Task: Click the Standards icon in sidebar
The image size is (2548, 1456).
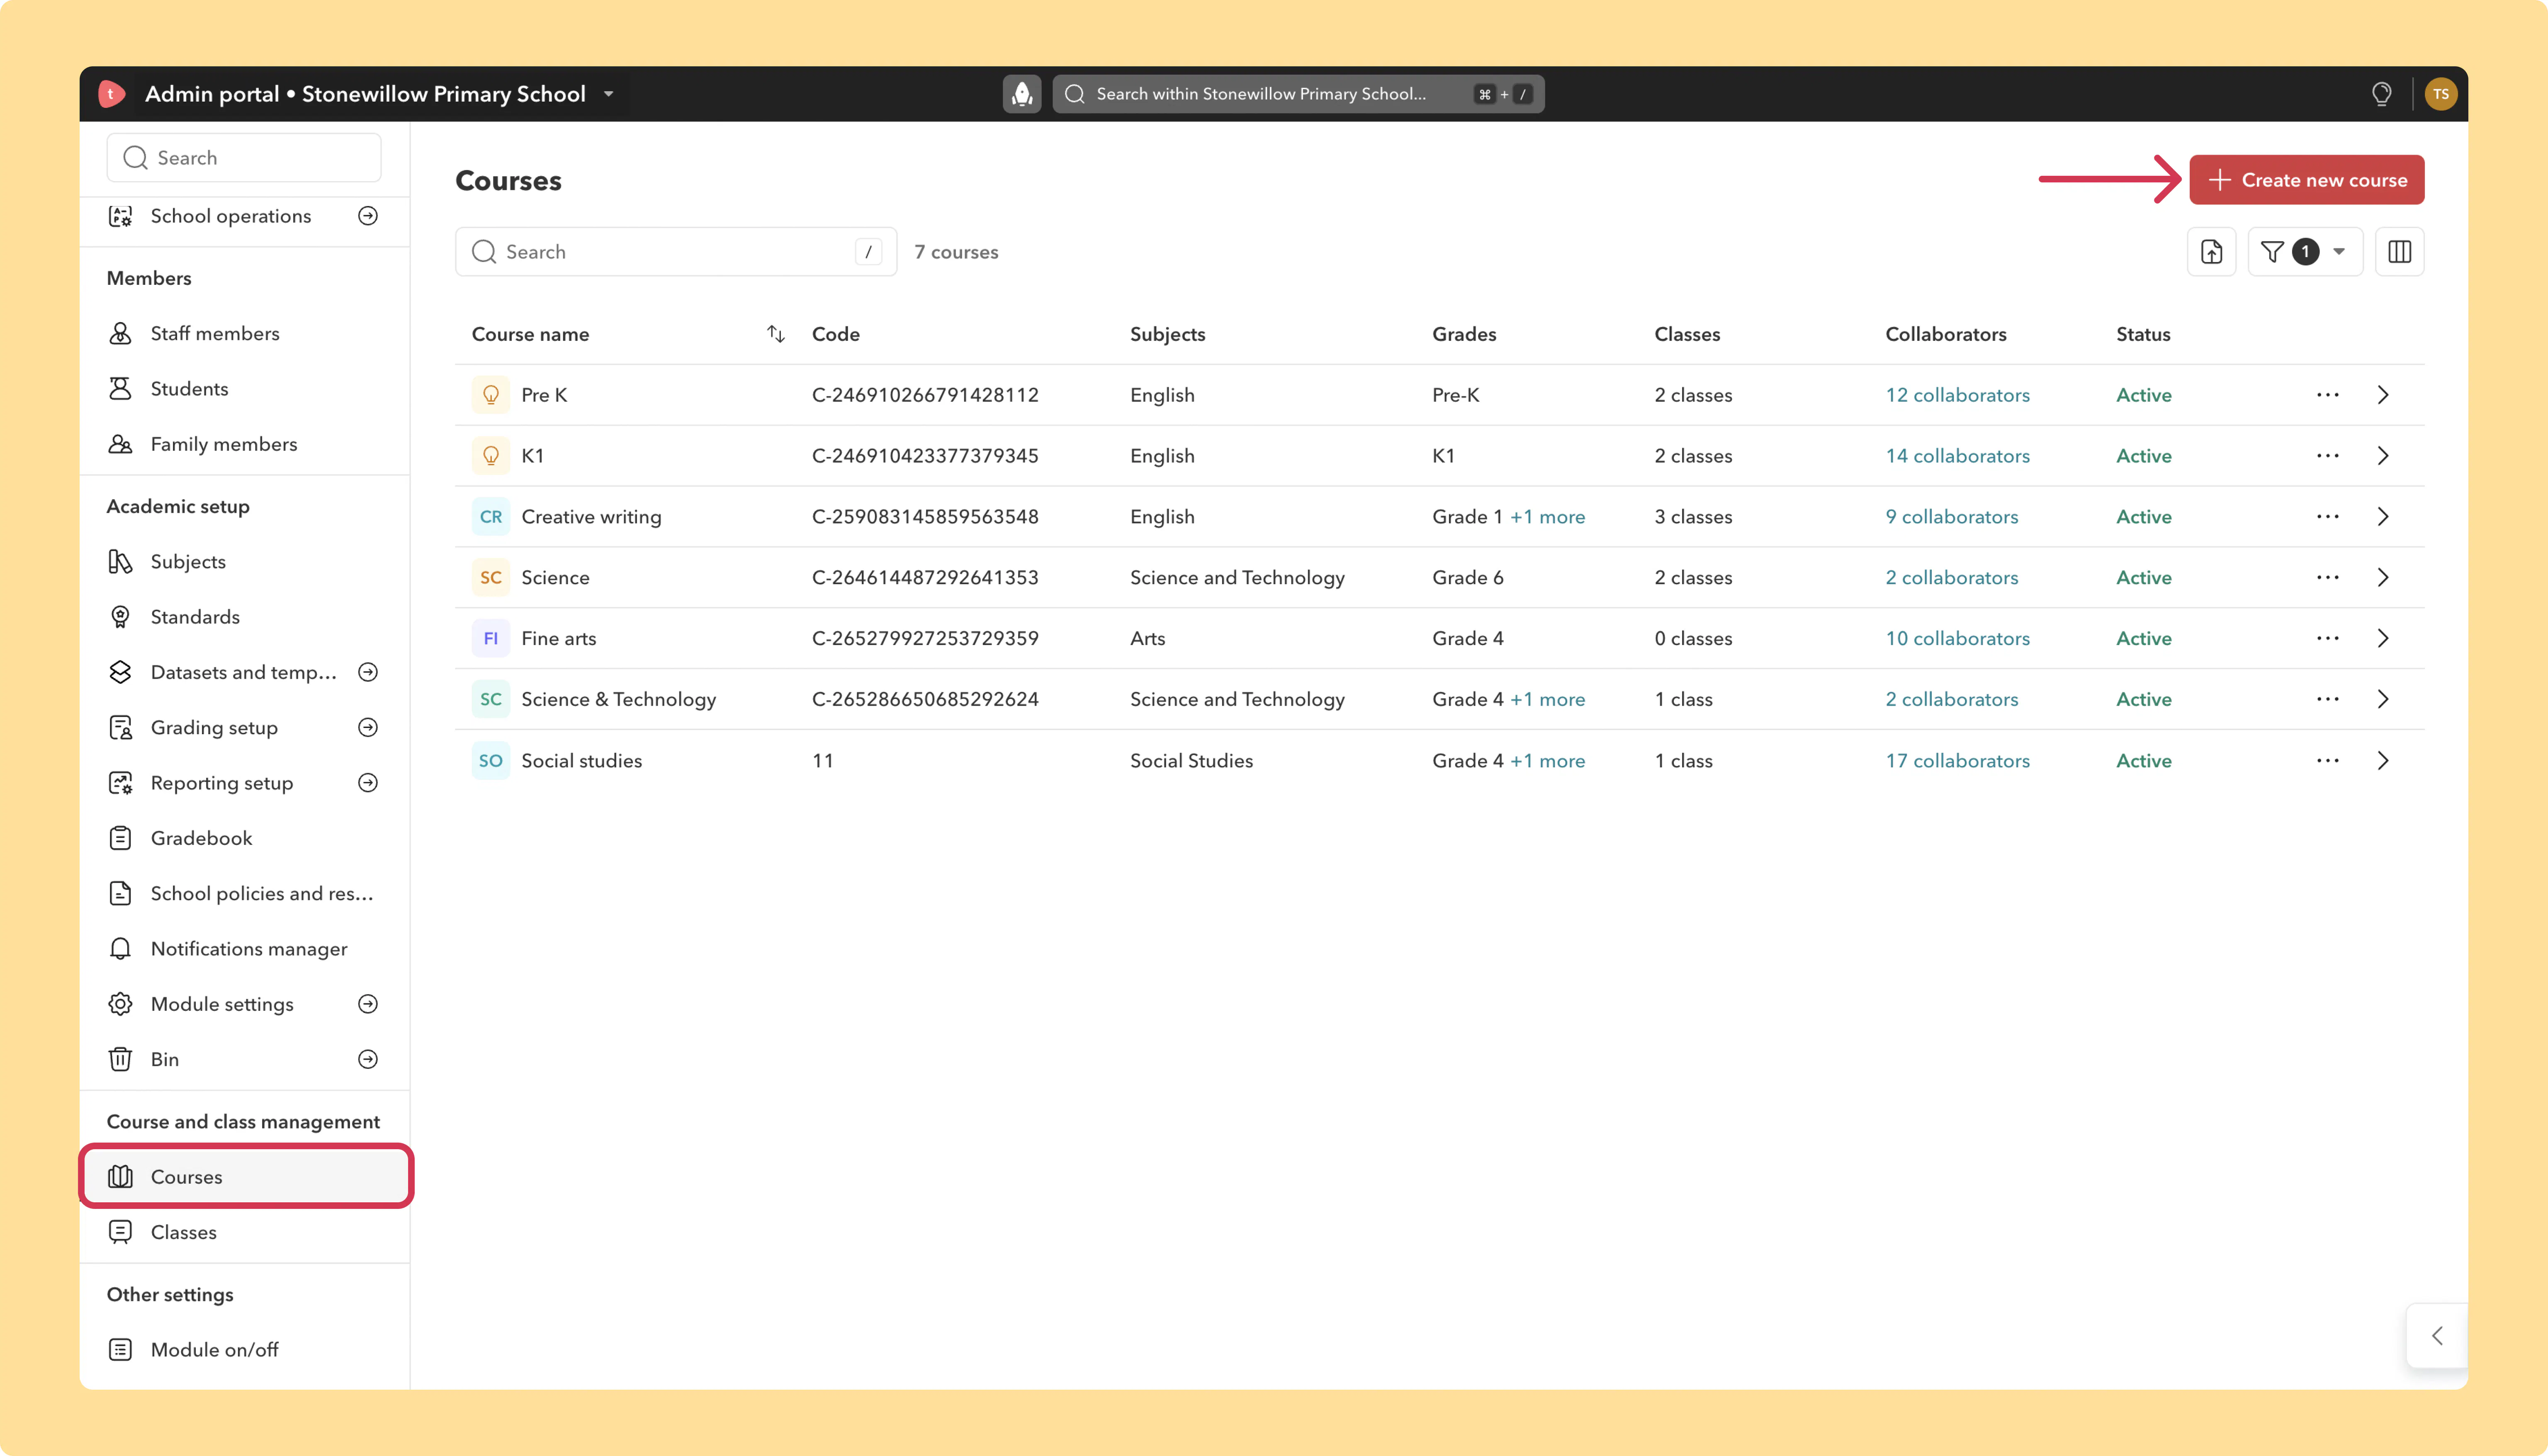Action: pos(120,617)
